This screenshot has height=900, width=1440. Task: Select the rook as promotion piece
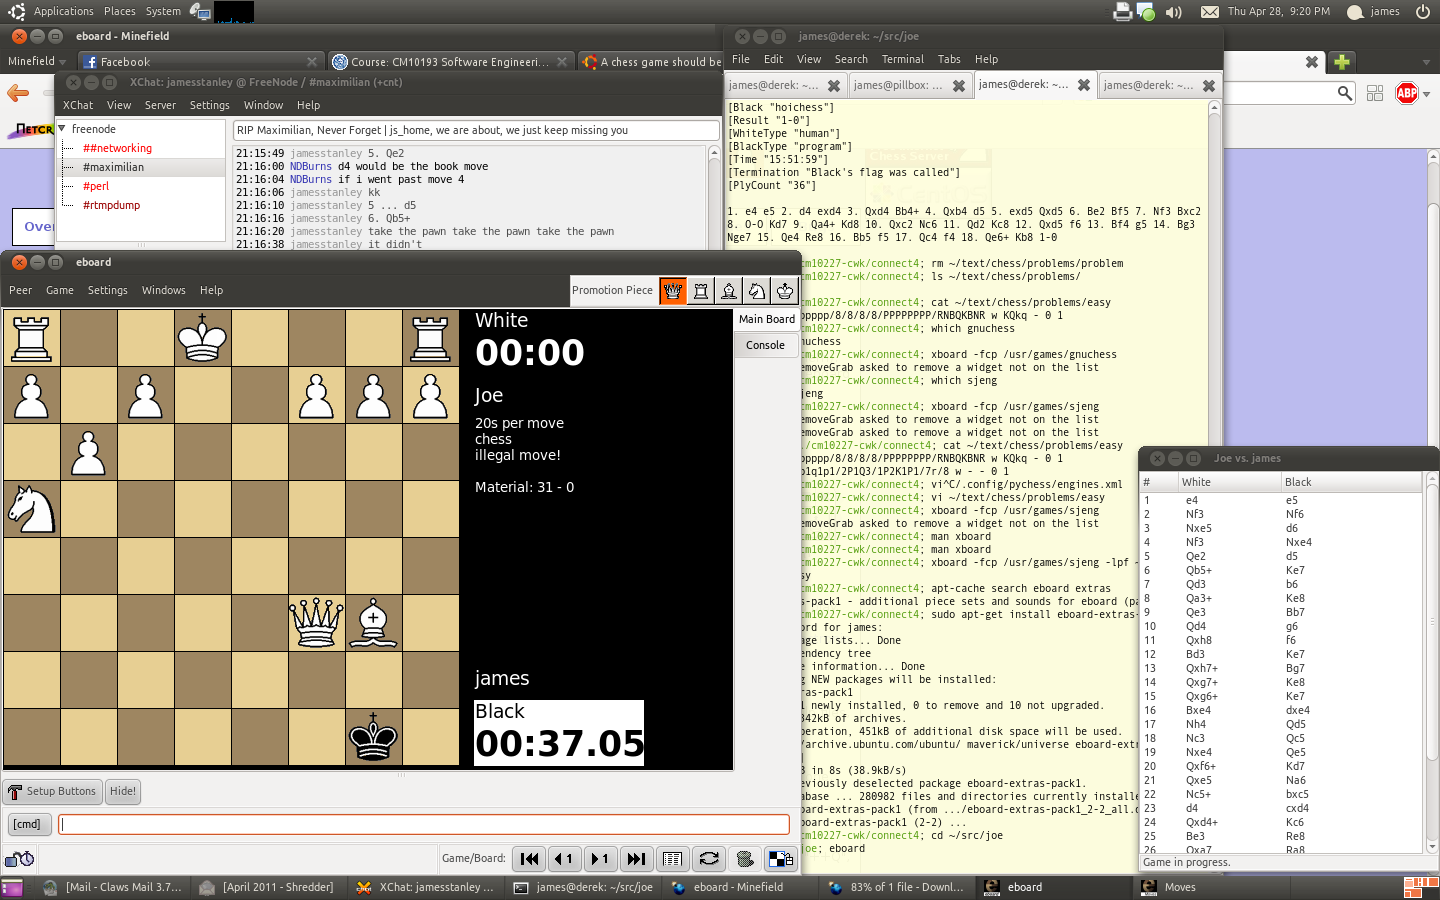[x=701, y=291]
